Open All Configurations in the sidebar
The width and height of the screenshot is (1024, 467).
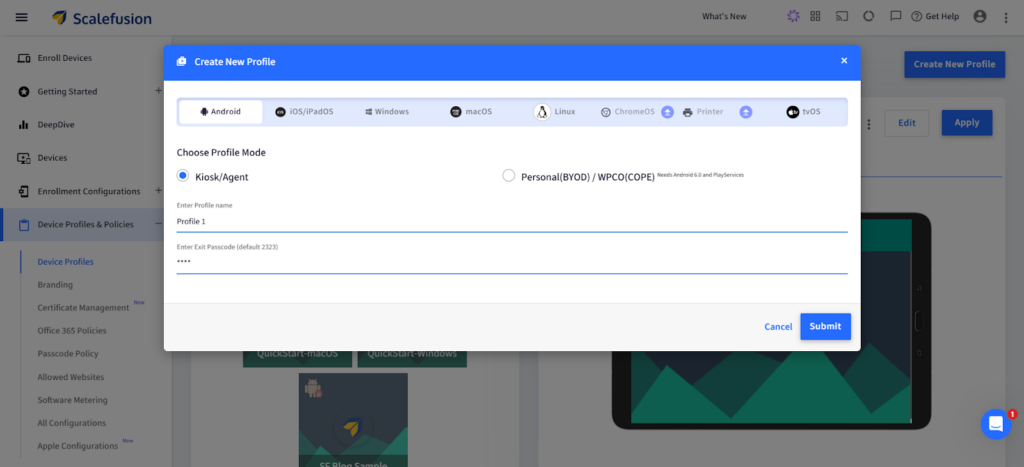[x=71, y=423]
